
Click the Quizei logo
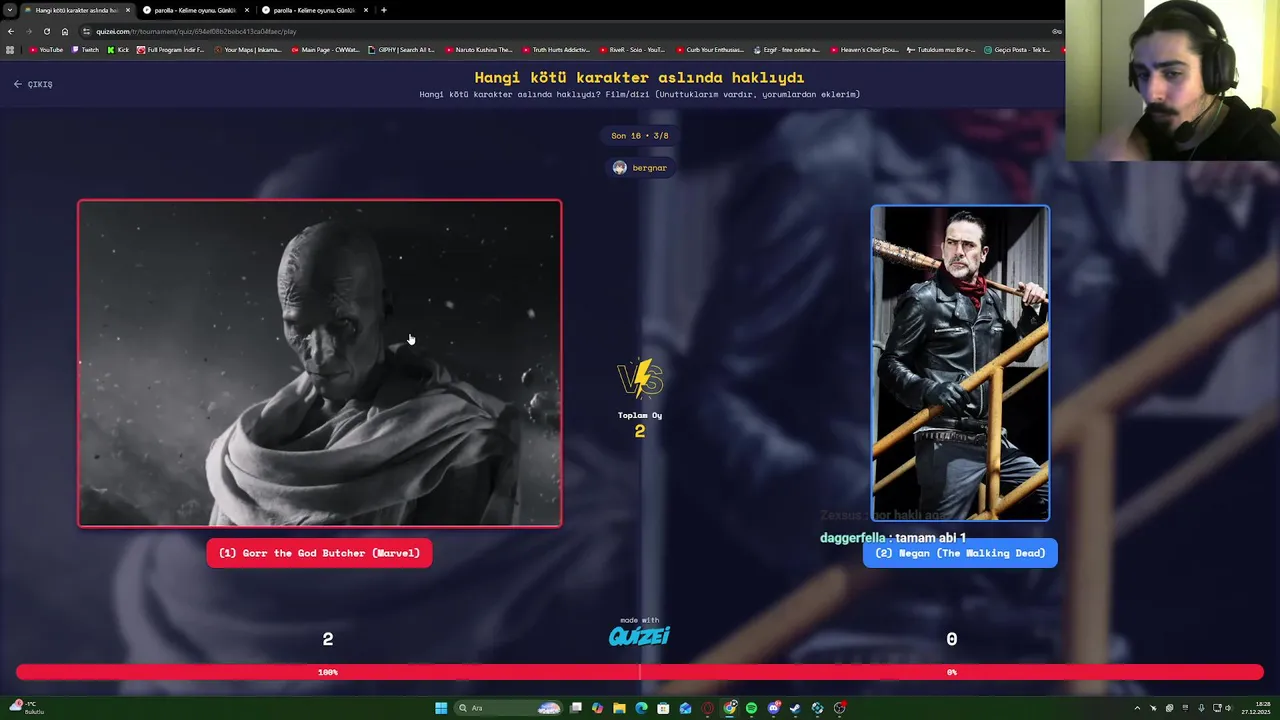pyautogui.click(x=640, y=636)
